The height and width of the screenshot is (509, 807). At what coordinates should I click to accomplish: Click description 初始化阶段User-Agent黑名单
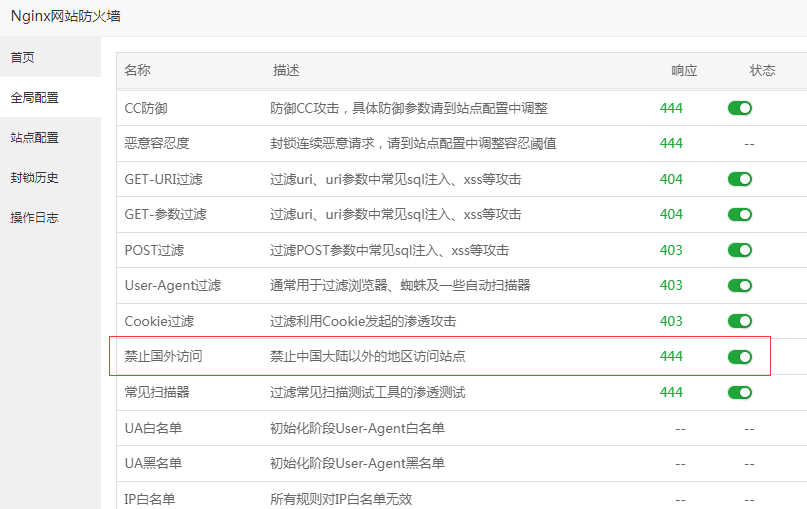point(358,463)
